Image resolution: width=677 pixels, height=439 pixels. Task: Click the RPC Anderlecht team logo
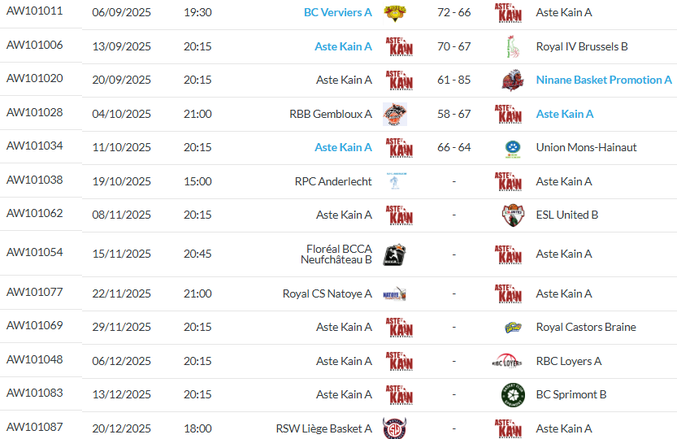click(x=395, y=181)
